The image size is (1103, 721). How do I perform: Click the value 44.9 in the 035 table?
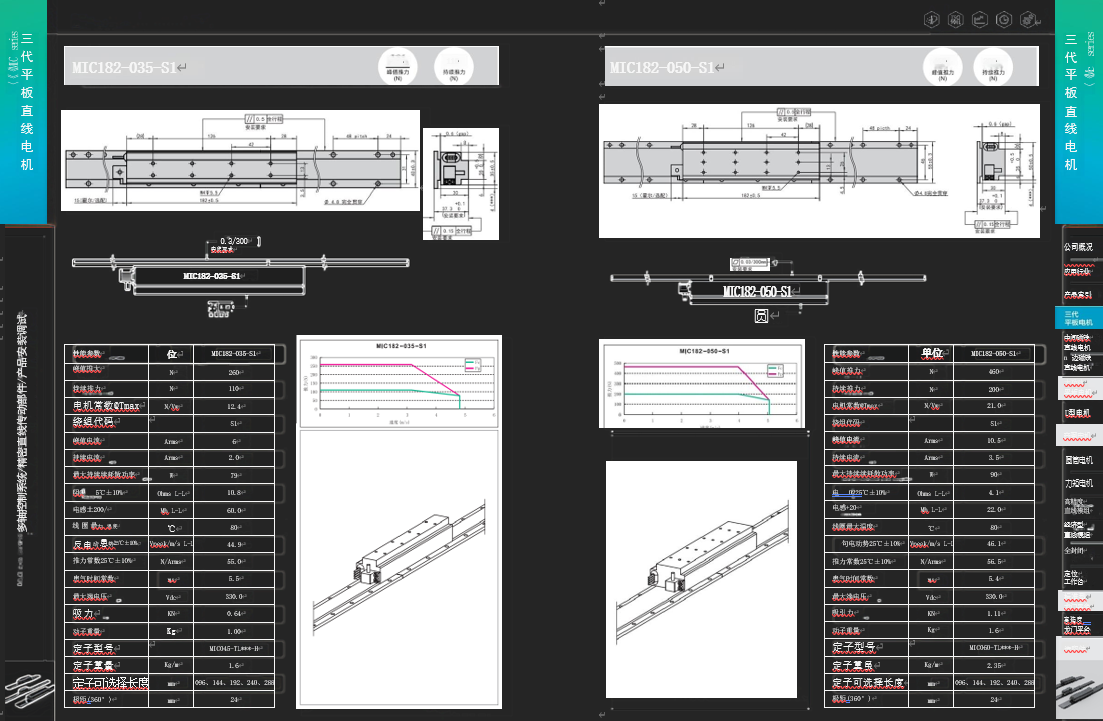pyautogui.click(x=234, y=544)
